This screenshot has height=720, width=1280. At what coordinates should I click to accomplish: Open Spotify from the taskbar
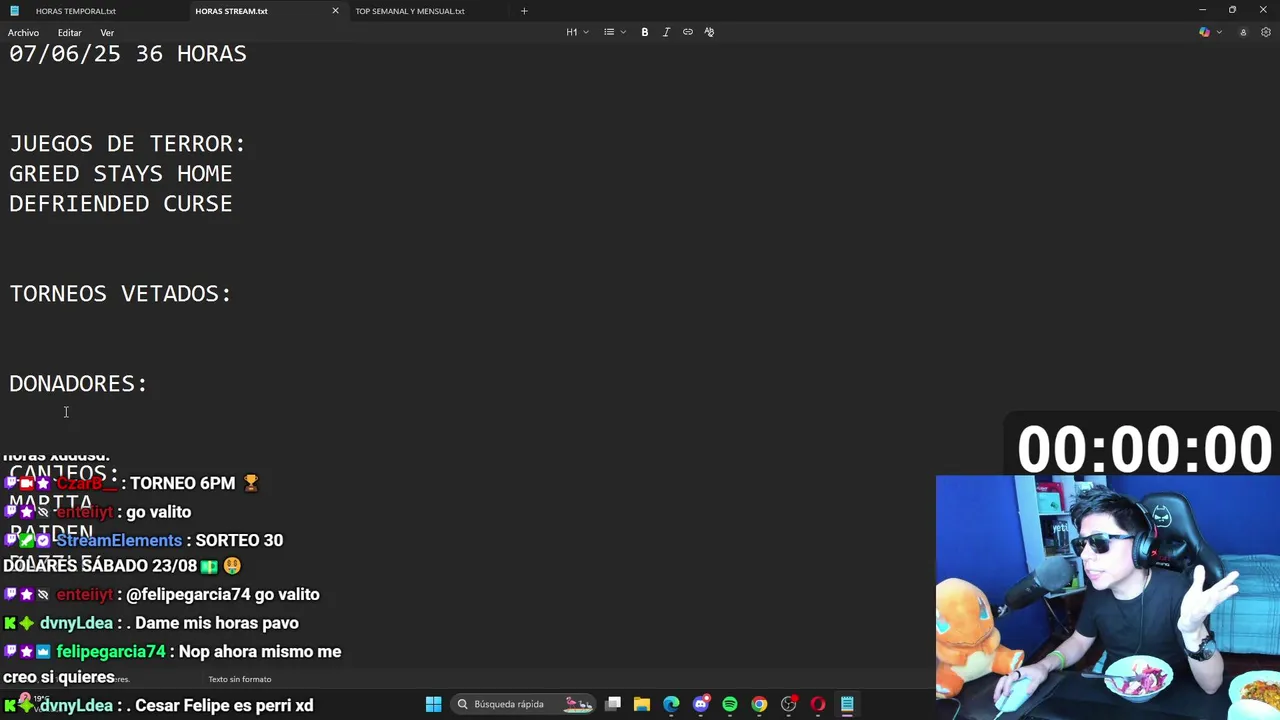730,704
